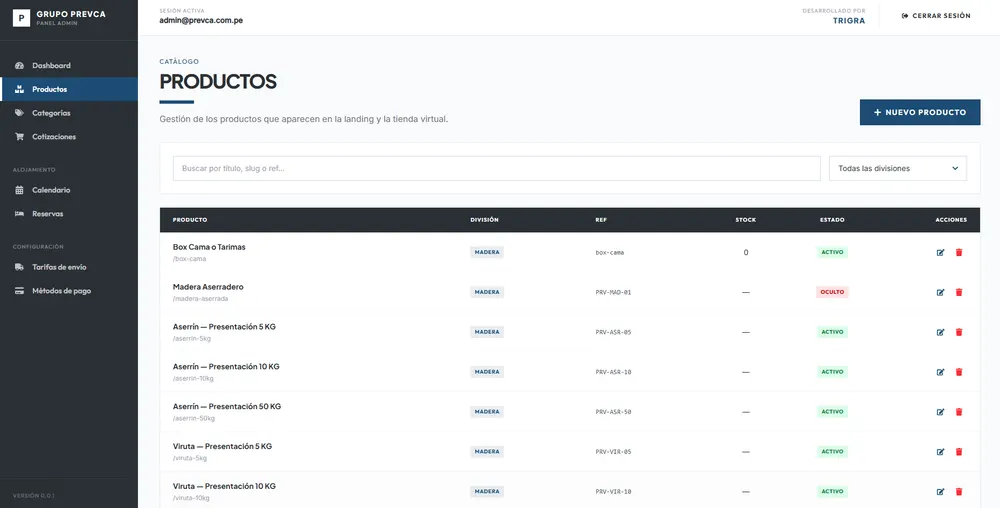
Task: Click the Versión 0.0.1 label
Action: 34,495
